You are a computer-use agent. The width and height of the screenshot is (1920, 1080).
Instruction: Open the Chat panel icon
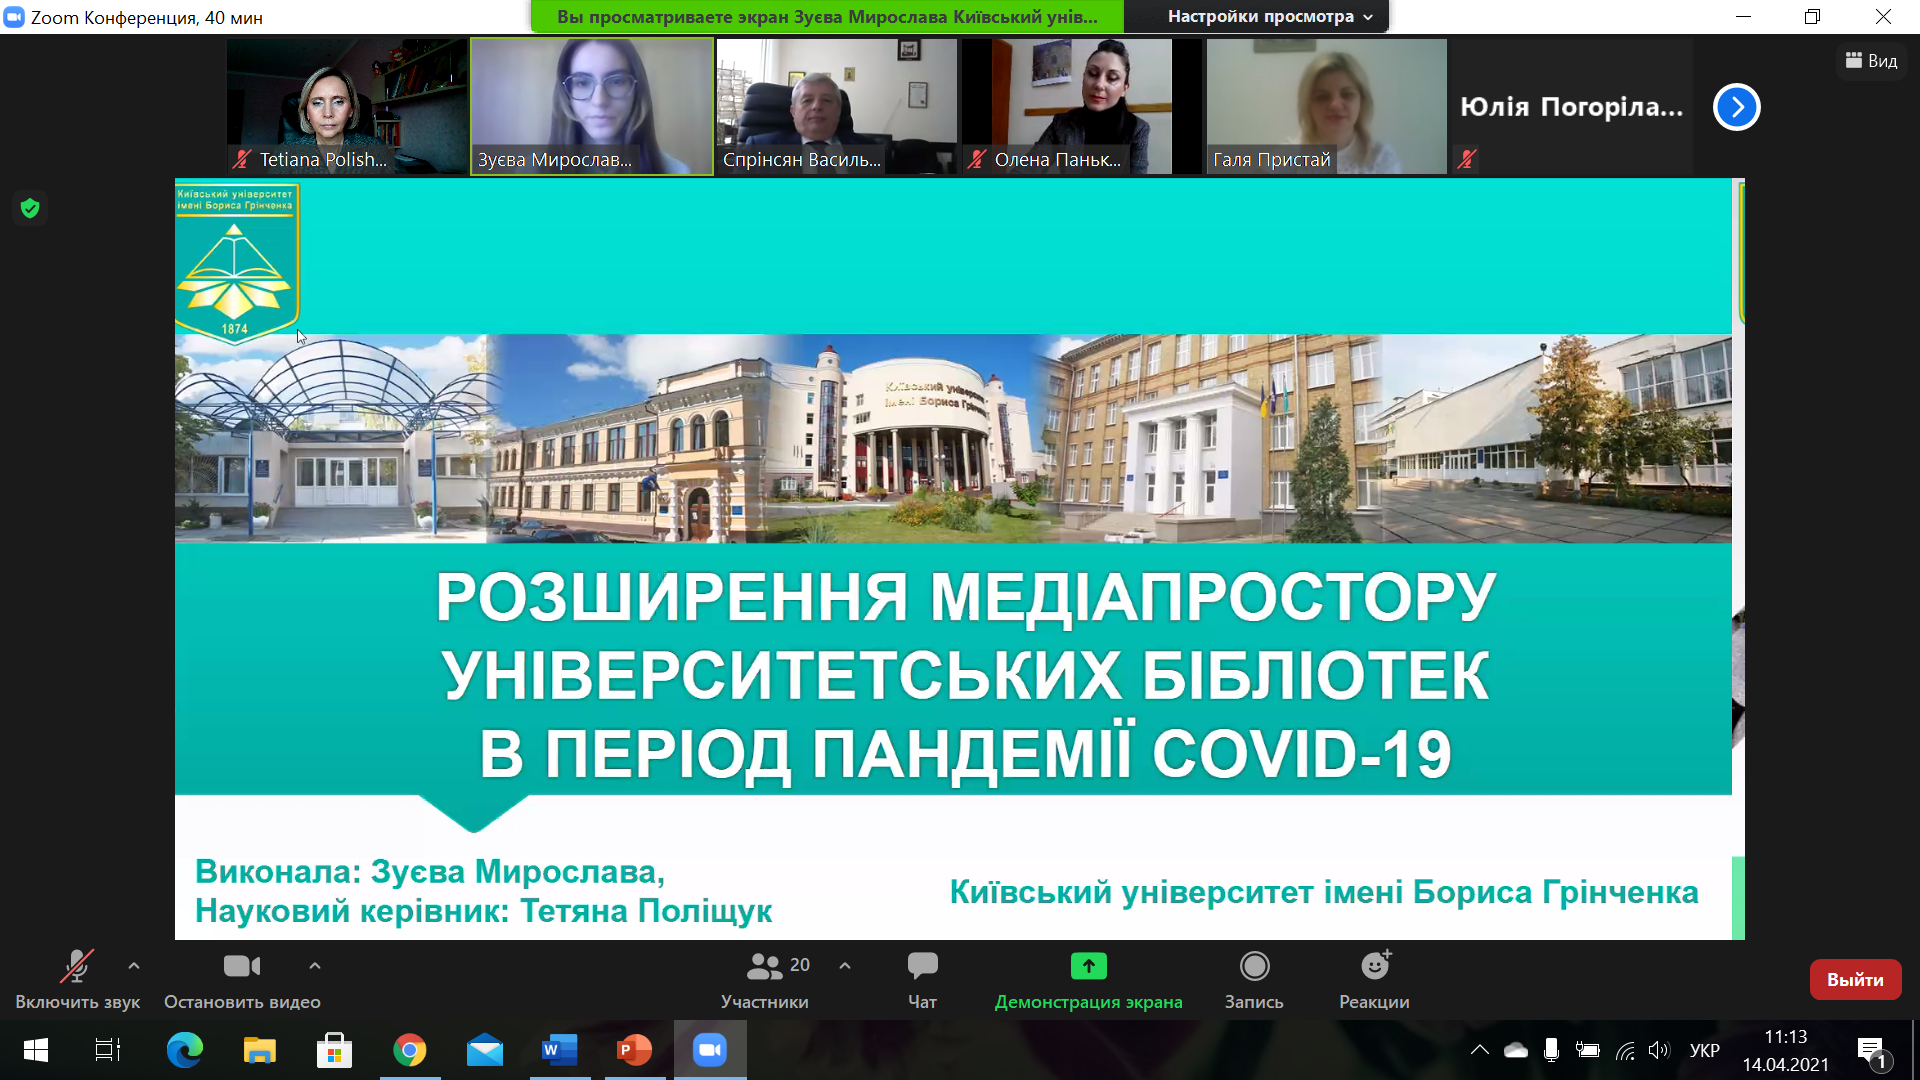coord(921,966)
